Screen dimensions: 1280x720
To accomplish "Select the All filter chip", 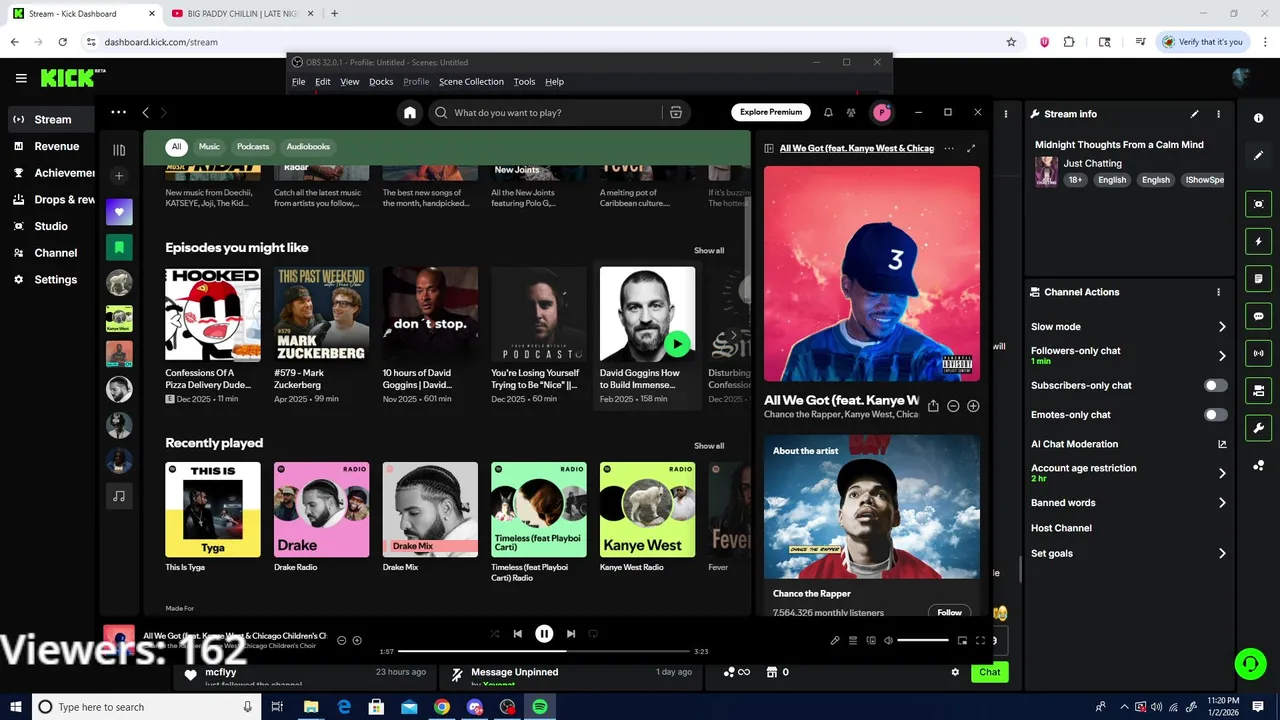I will [176, 146].
